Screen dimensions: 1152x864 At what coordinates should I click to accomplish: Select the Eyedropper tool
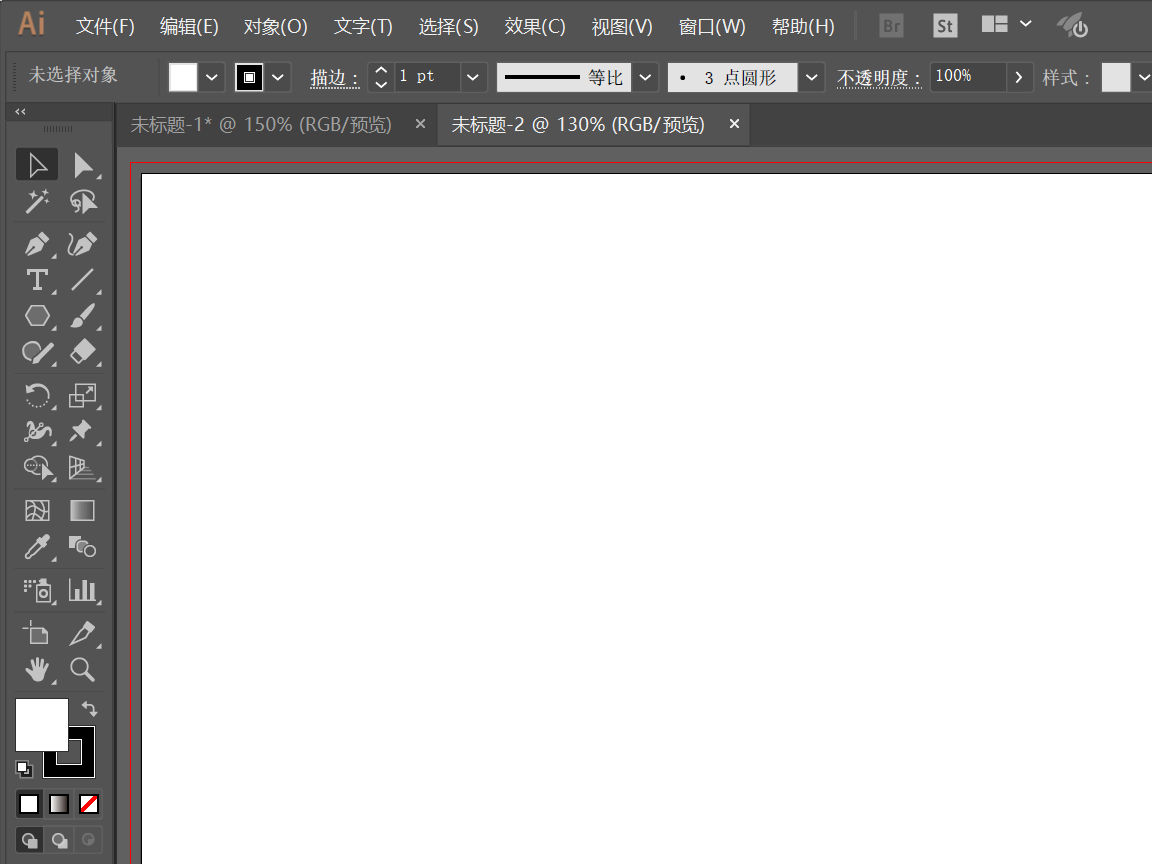coord(37,547)
